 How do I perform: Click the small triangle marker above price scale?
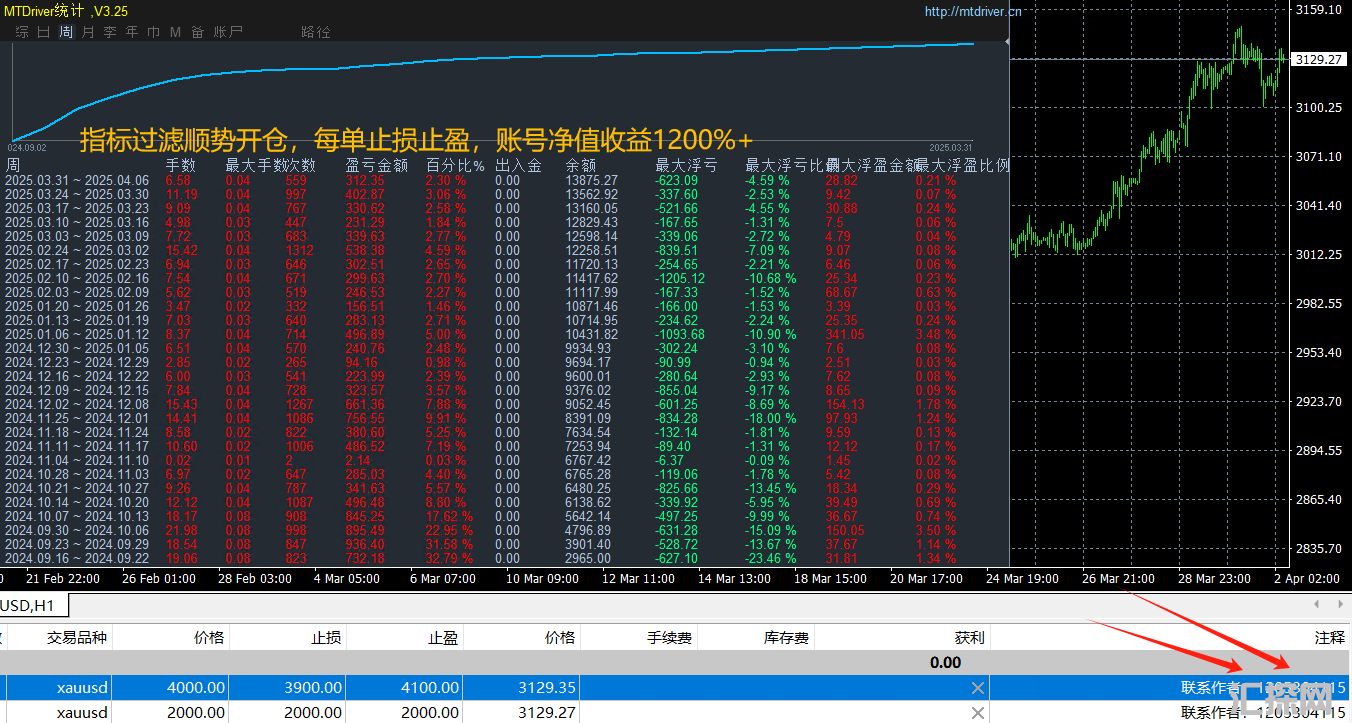coord(1005,43)
